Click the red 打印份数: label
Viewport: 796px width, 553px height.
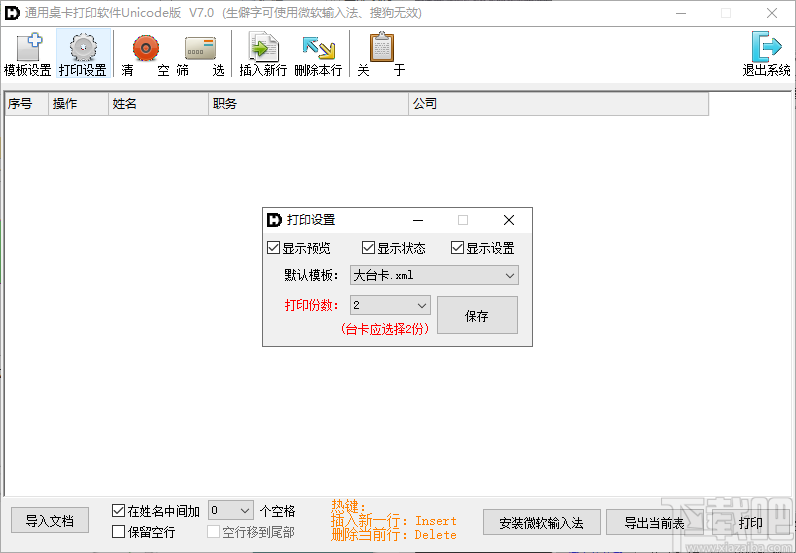tap(311, 305)
